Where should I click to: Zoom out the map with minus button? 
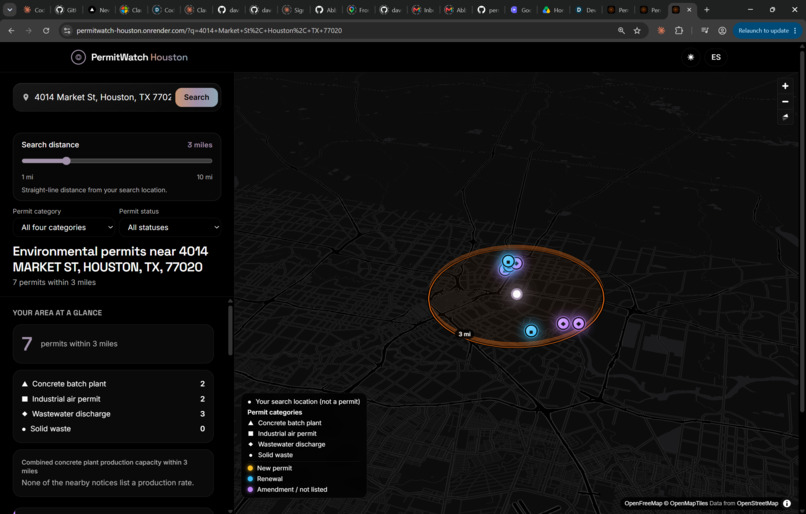(785, 102)
